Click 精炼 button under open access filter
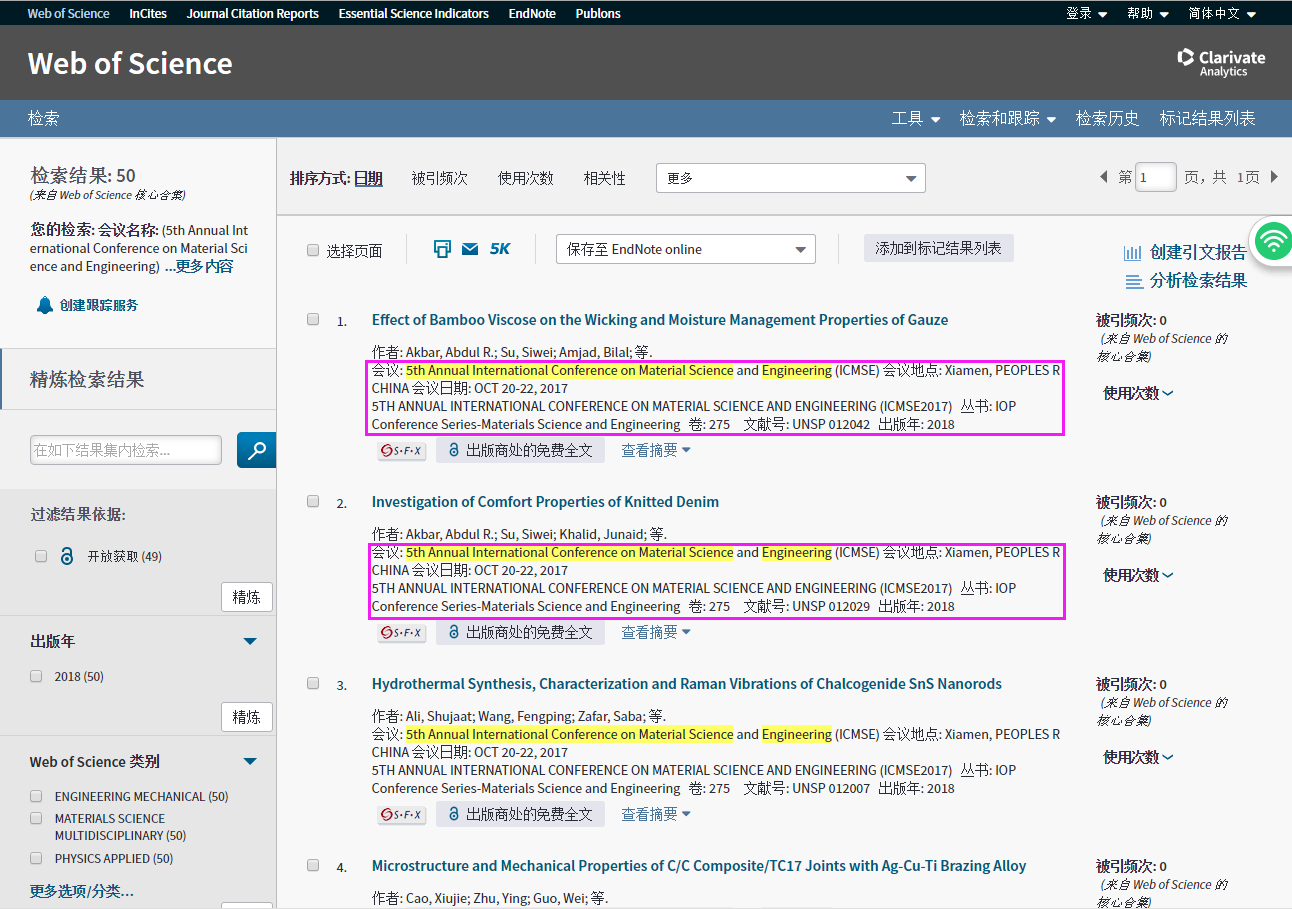The image size is (1292, 909). [x=247, y=597]
